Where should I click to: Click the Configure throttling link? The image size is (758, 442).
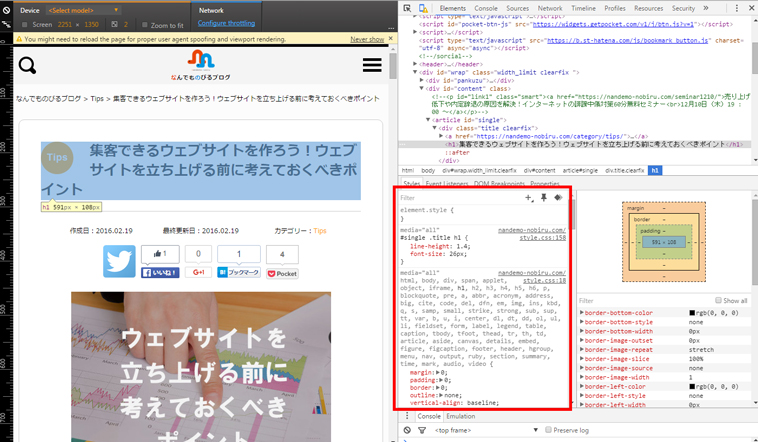click(x=226, y=23)
